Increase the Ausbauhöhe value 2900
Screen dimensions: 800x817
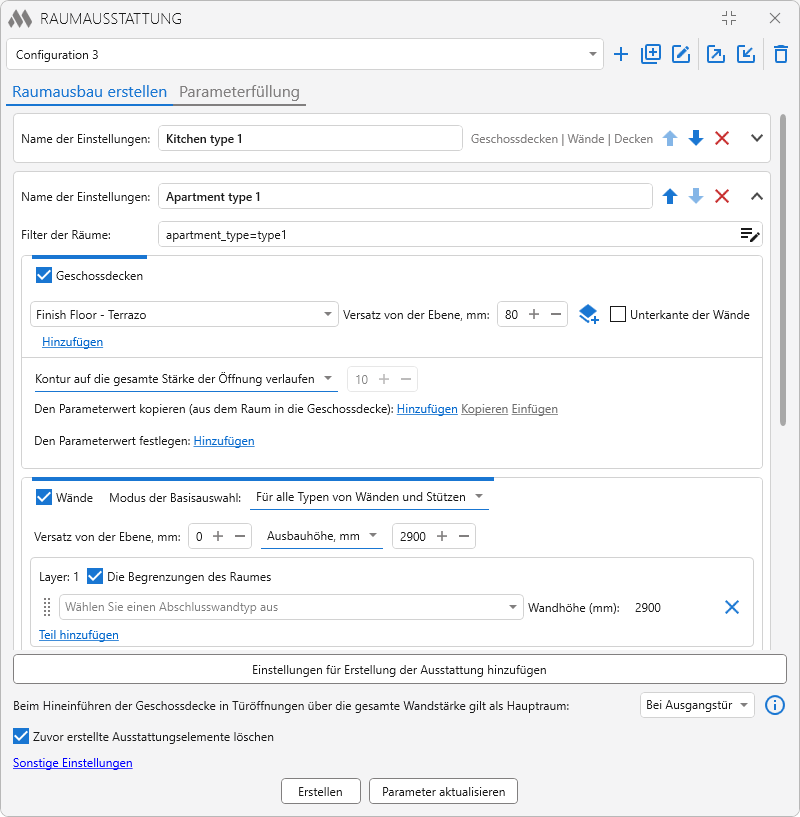[442, 536]
